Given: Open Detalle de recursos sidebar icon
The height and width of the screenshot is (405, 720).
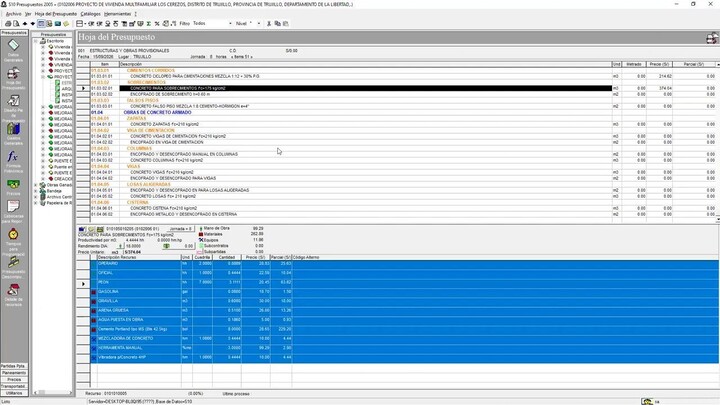Looking at the screenshot, I should coord(13,295).
